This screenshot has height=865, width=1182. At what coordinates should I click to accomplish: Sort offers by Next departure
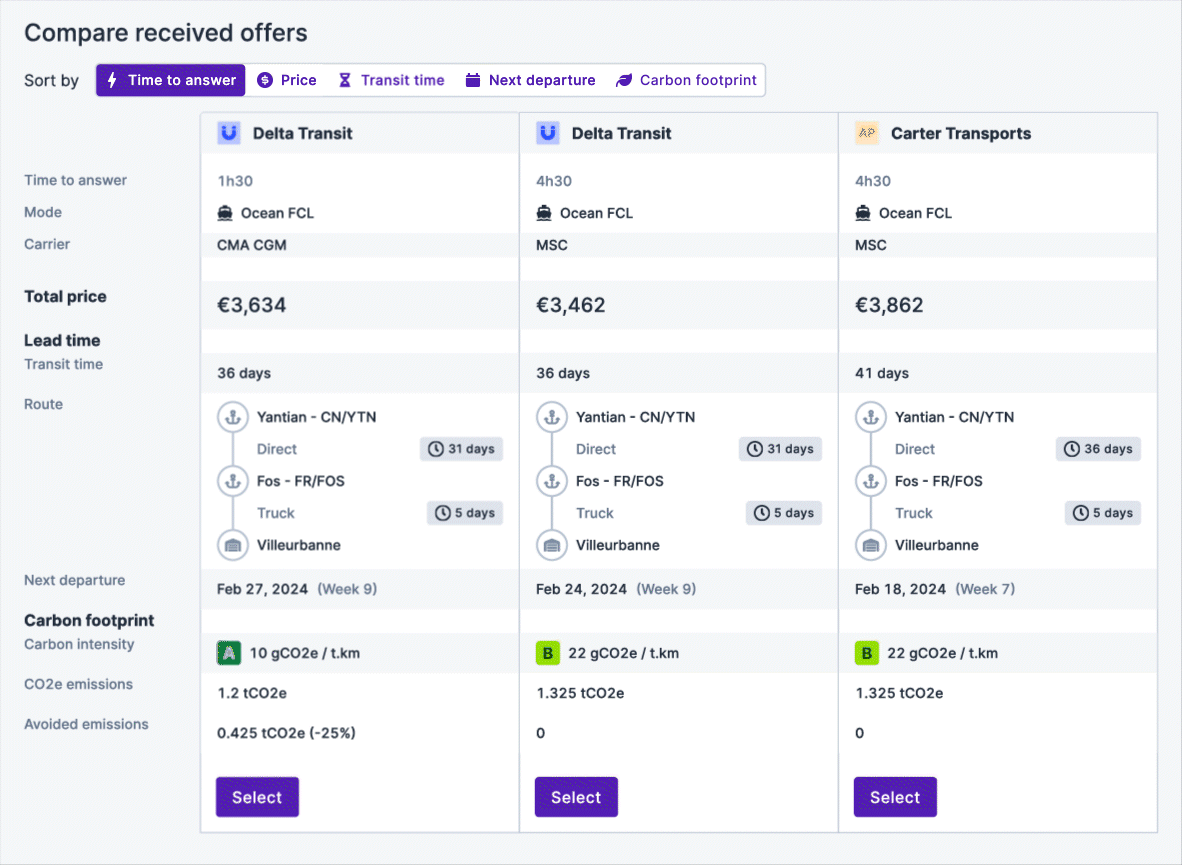coord(530,80)
